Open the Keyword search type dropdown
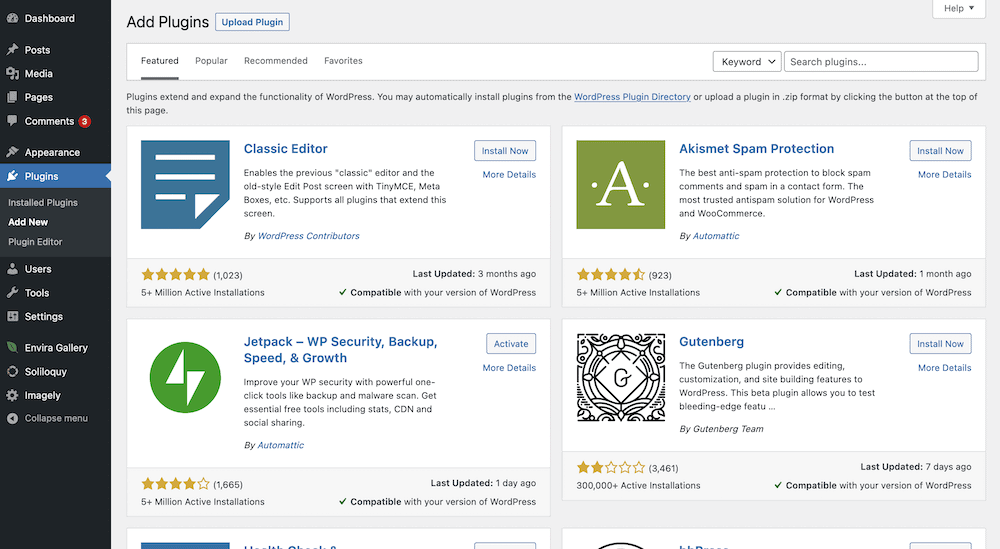Screen dimensions: 1000x549 coord(747,62)
